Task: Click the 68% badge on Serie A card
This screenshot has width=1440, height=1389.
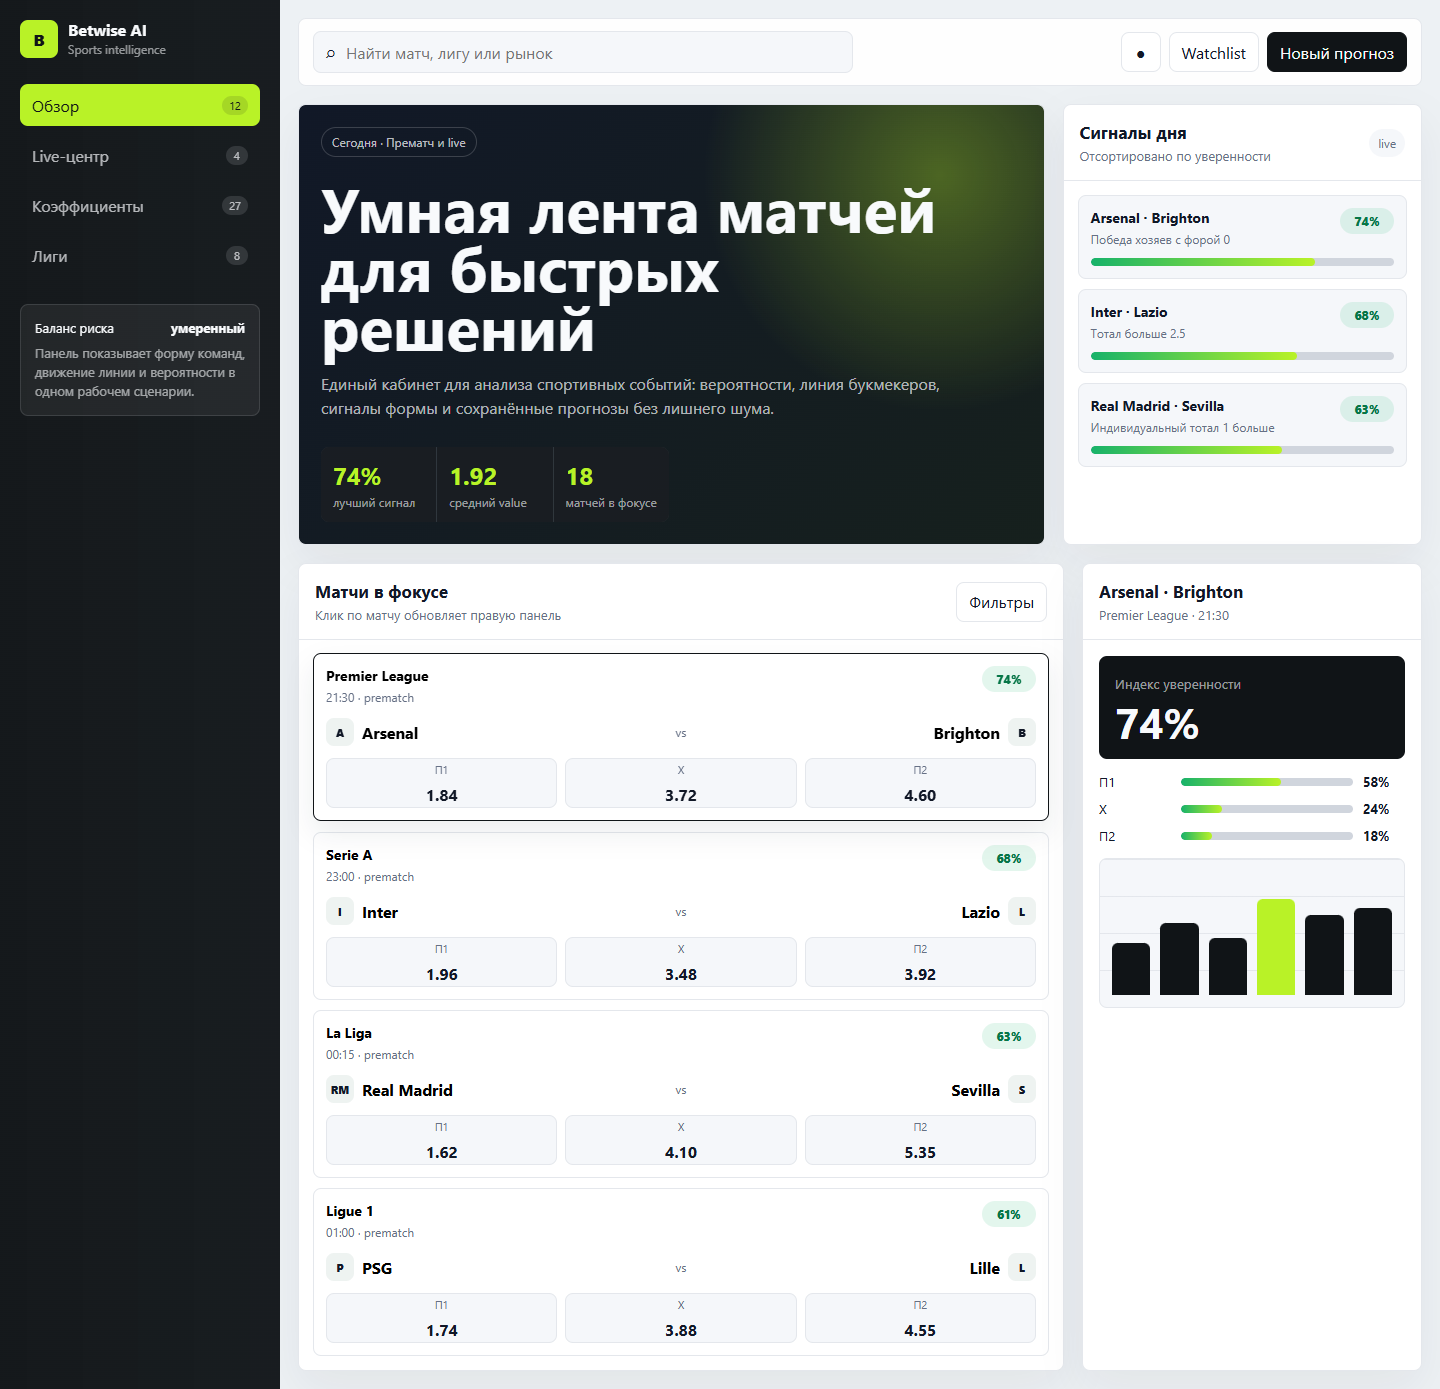Action: click(x=1009, y=859)
